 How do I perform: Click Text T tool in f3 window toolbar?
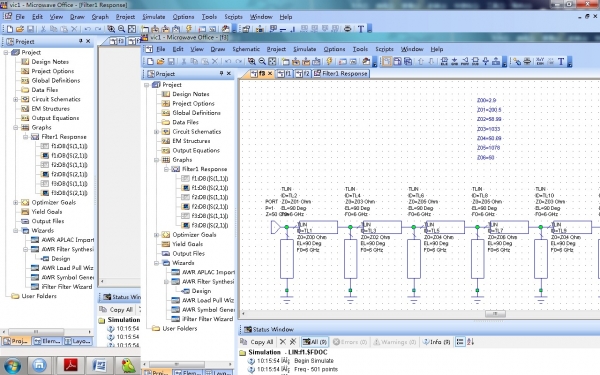561,61
